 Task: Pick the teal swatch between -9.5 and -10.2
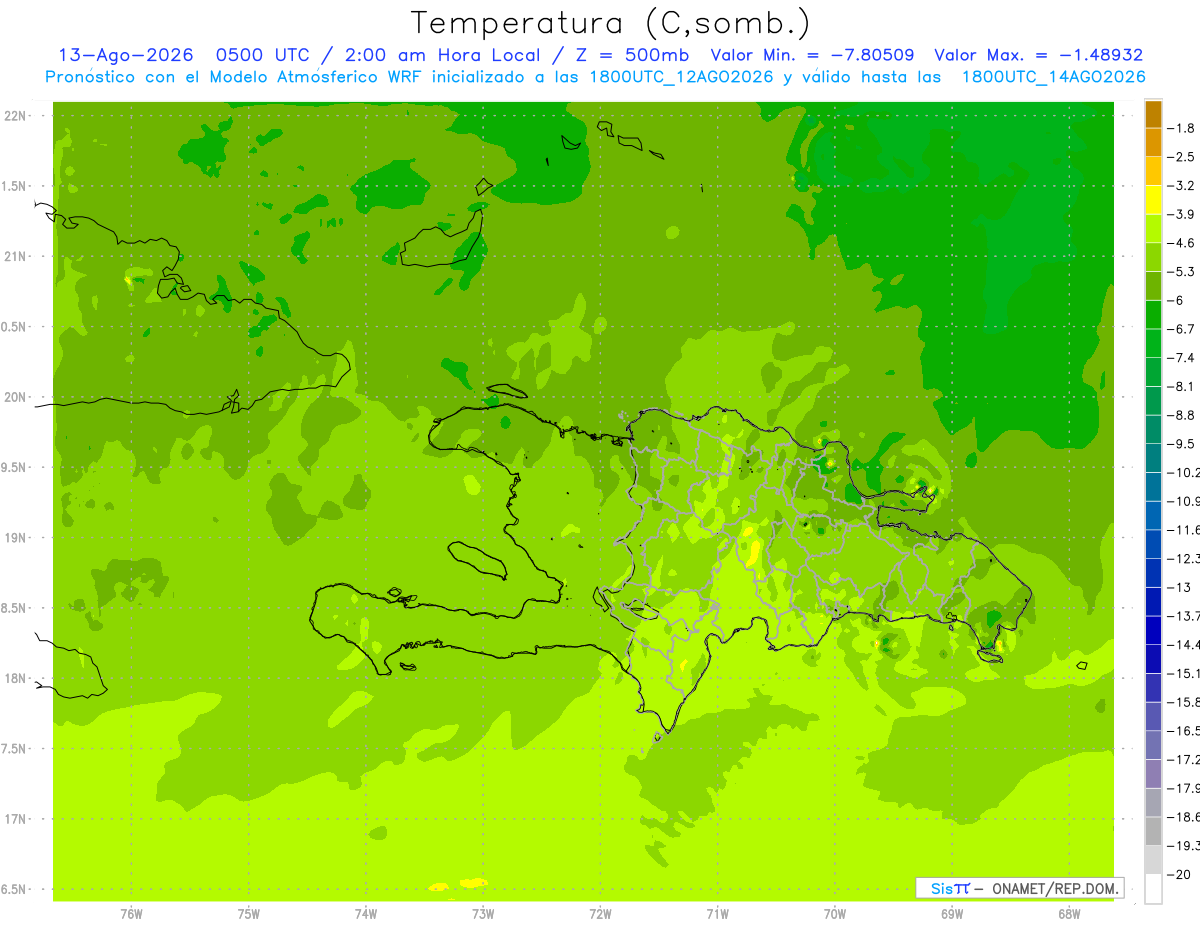[1153, 459]
